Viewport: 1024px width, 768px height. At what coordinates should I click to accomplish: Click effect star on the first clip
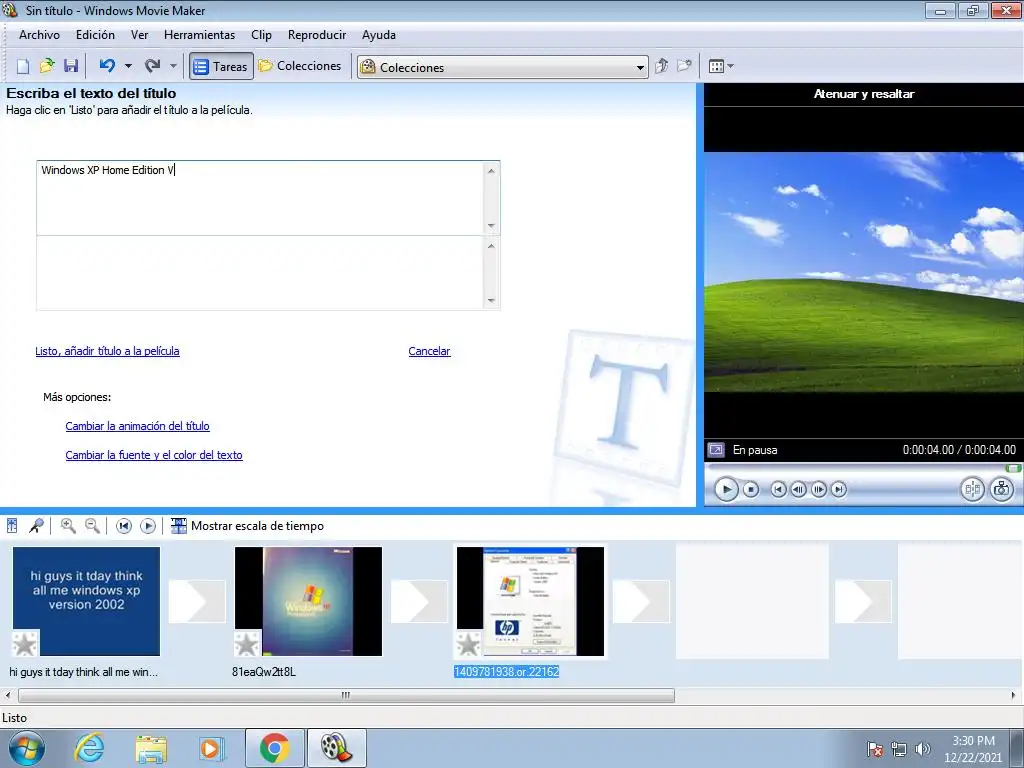pos(25,643)
